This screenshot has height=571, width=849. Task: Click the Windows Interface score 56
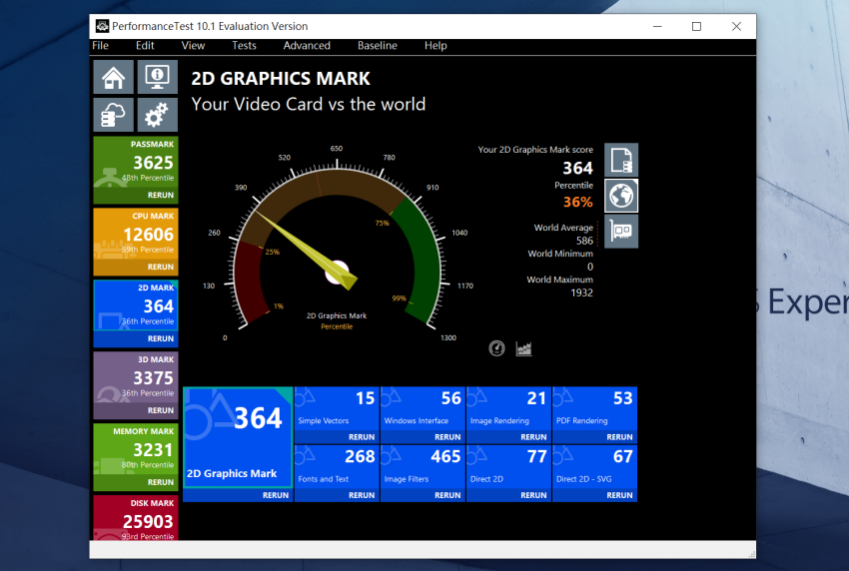(x=450, y=398)
